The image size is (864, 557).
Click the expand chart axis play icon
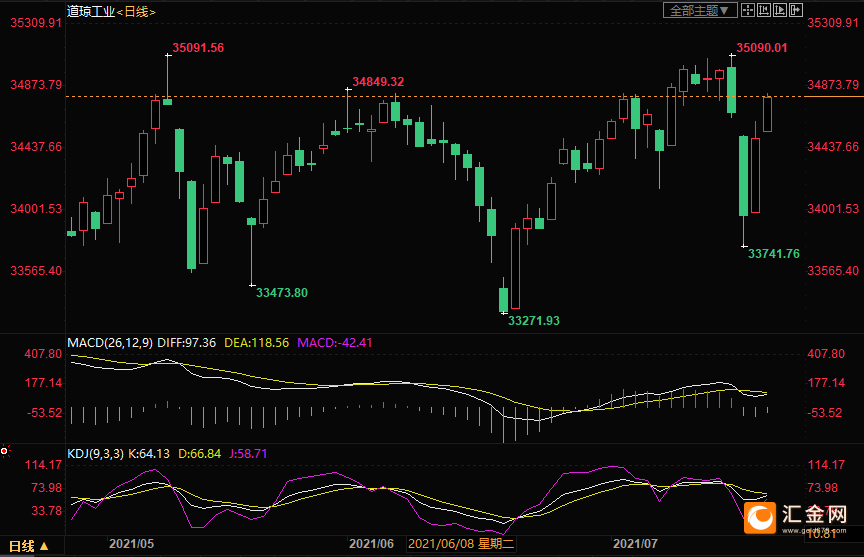780,10
